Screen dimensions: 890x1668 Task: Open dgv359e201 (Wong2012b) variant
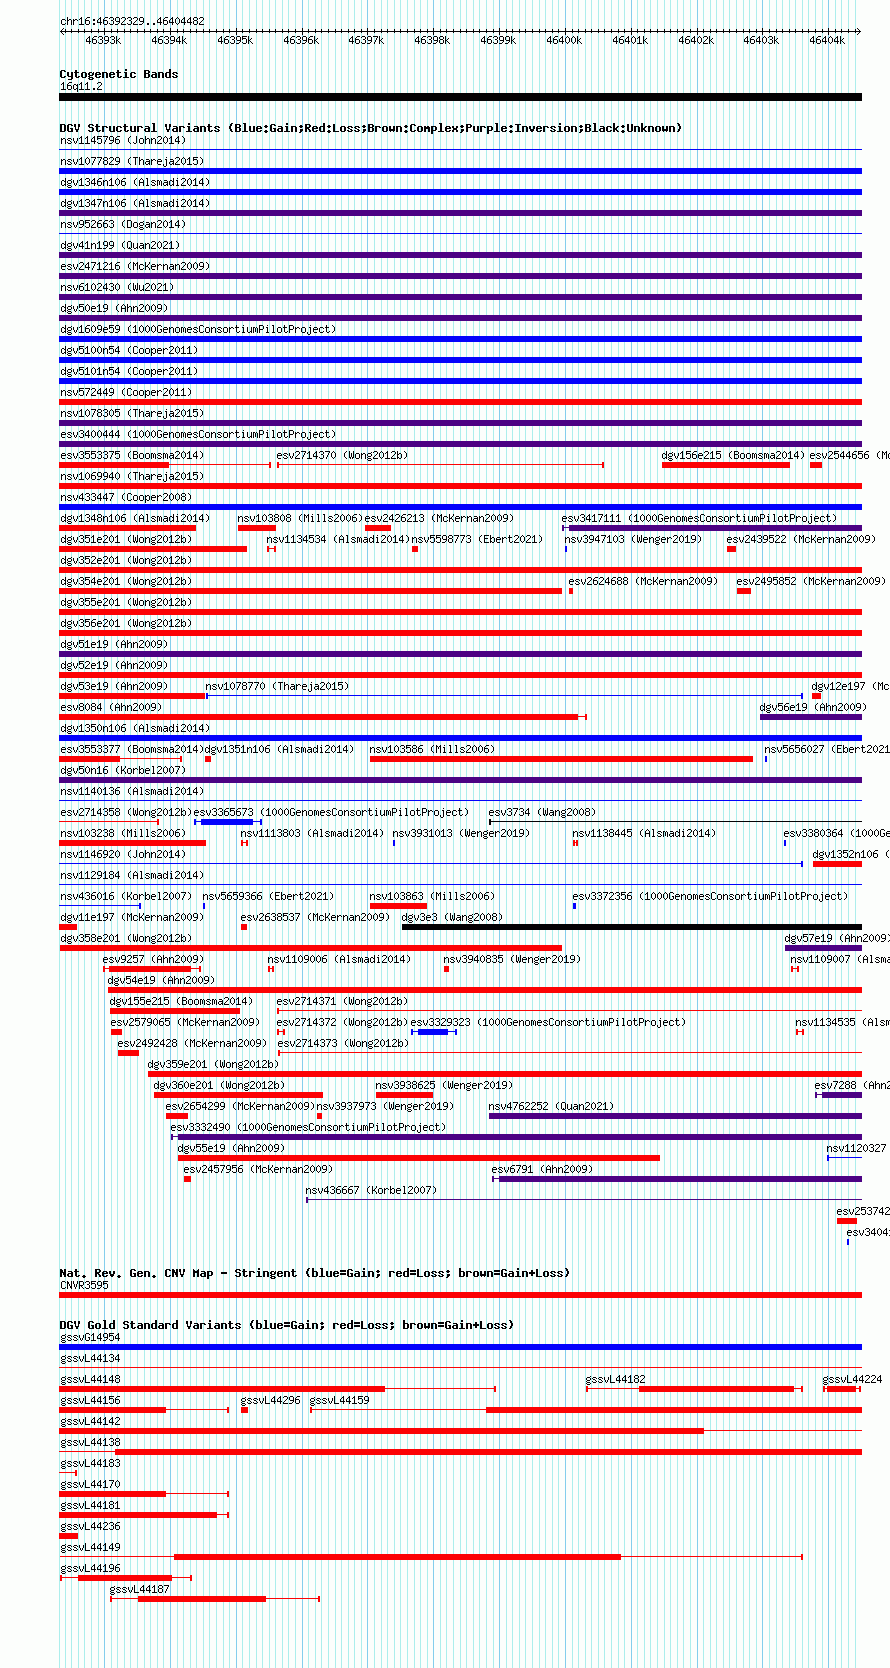pyautogui.click(x=213, y=1064)
